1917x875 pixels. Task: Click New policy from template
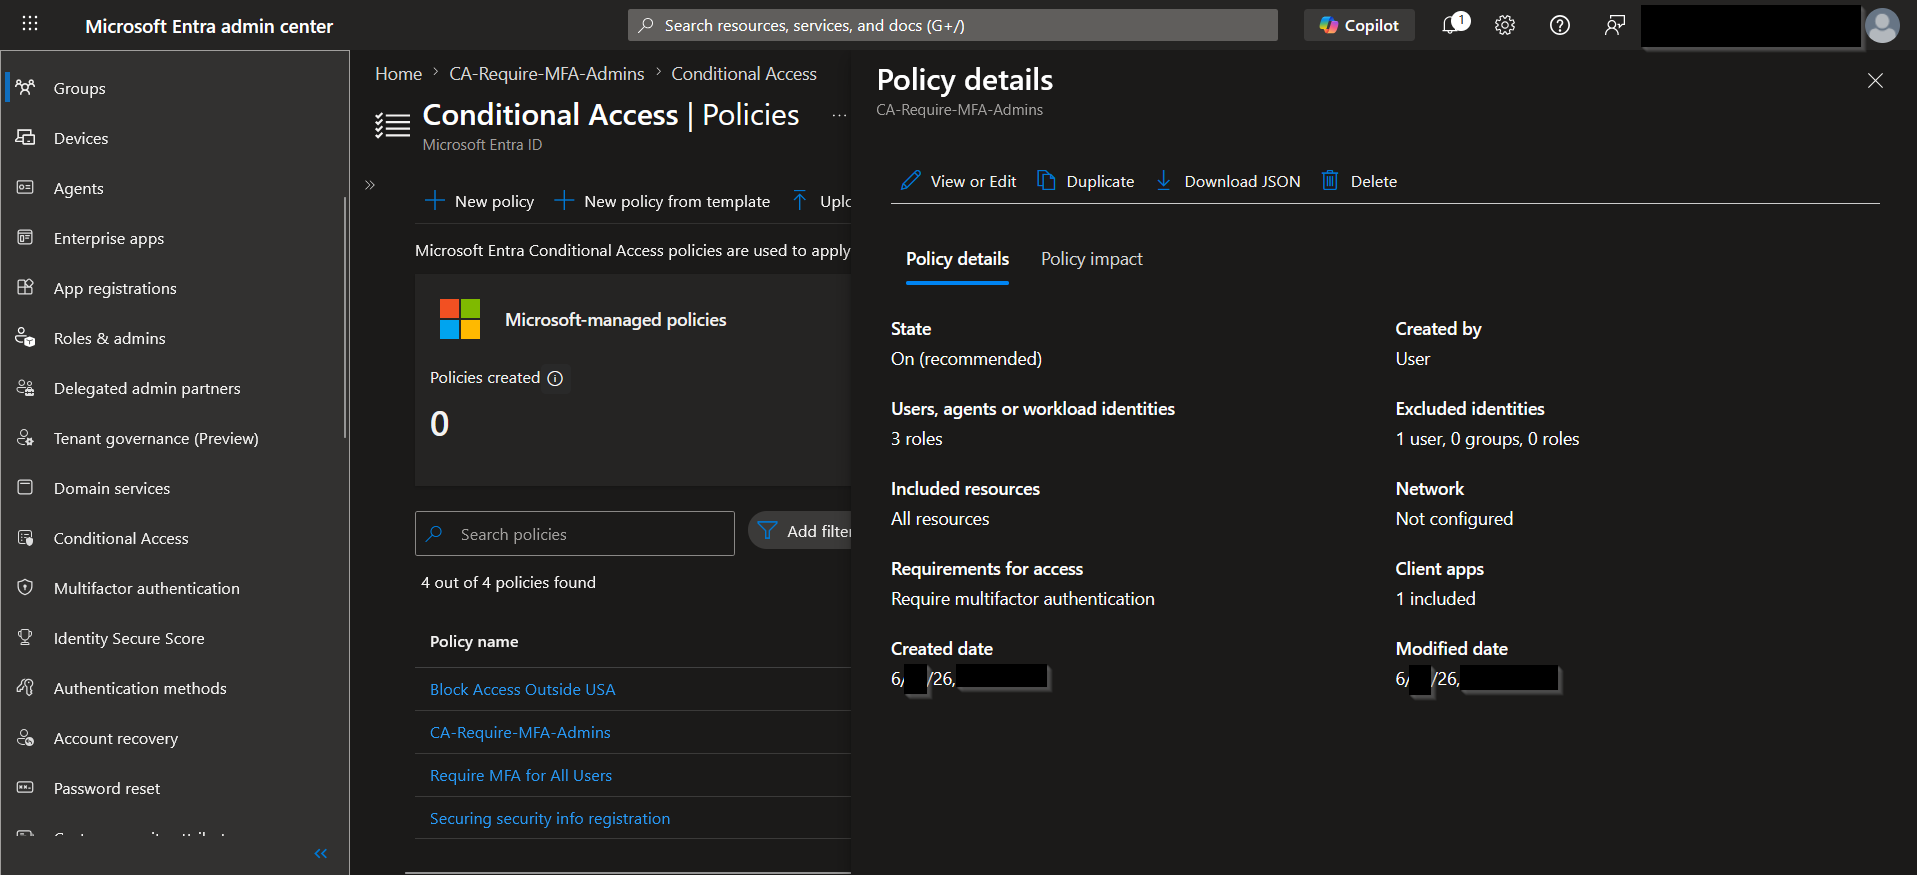[x=662, y=201]
